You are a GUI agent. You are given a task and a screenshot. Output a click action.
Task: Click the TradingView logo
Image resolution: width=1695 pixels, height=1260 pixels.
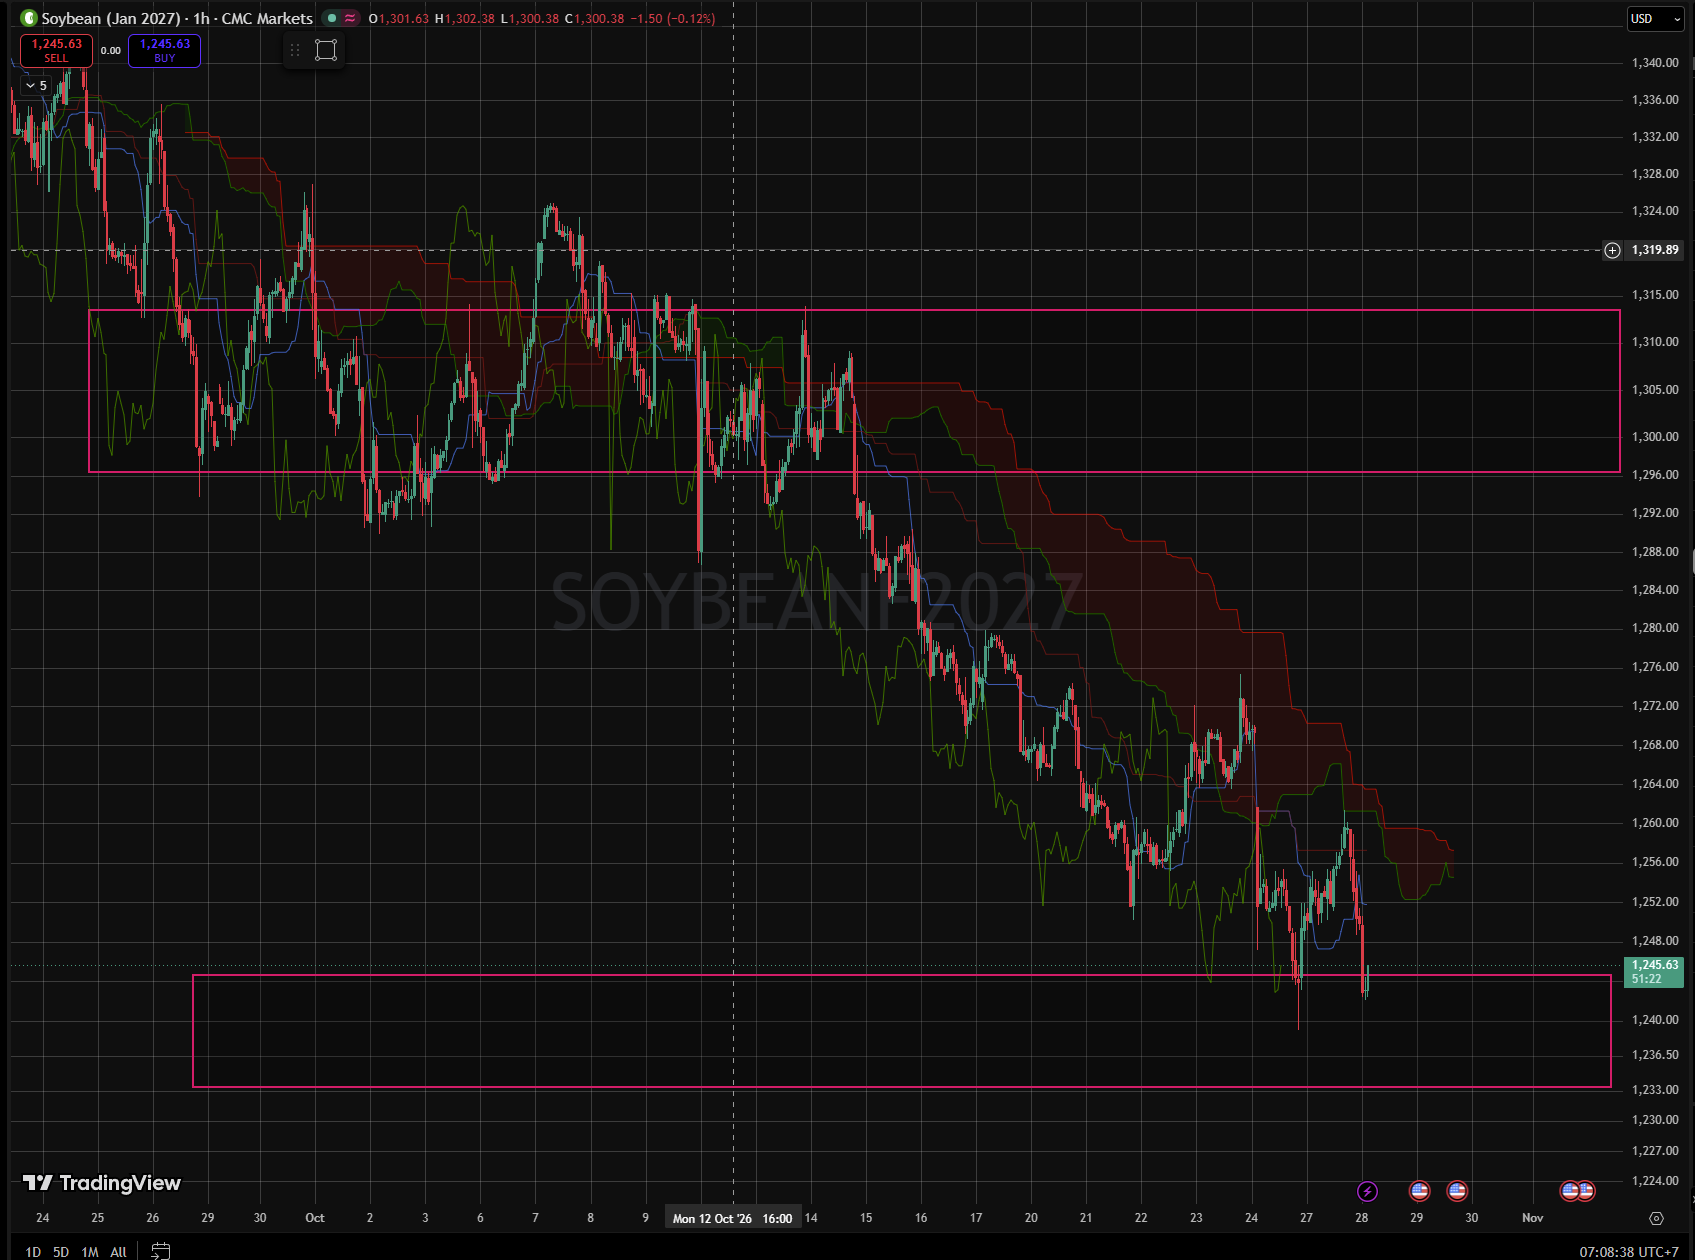[102, 1183]
